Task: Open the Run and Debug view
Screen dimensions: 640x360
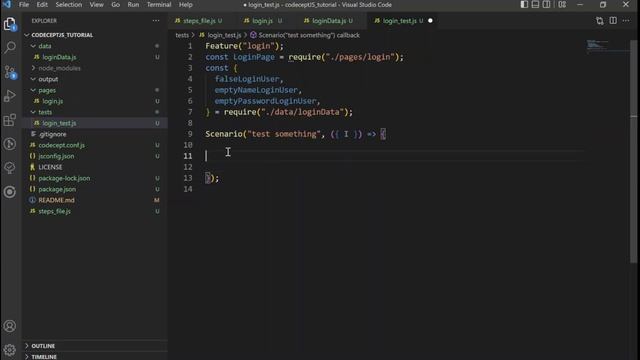Action: tap(10, 96)
